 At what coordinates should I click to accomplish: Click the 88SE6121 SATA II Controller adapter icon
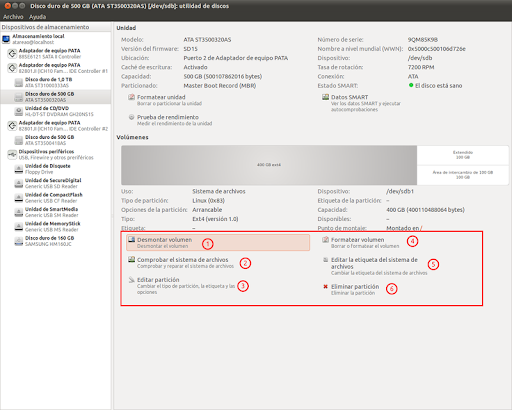(12, 53)
